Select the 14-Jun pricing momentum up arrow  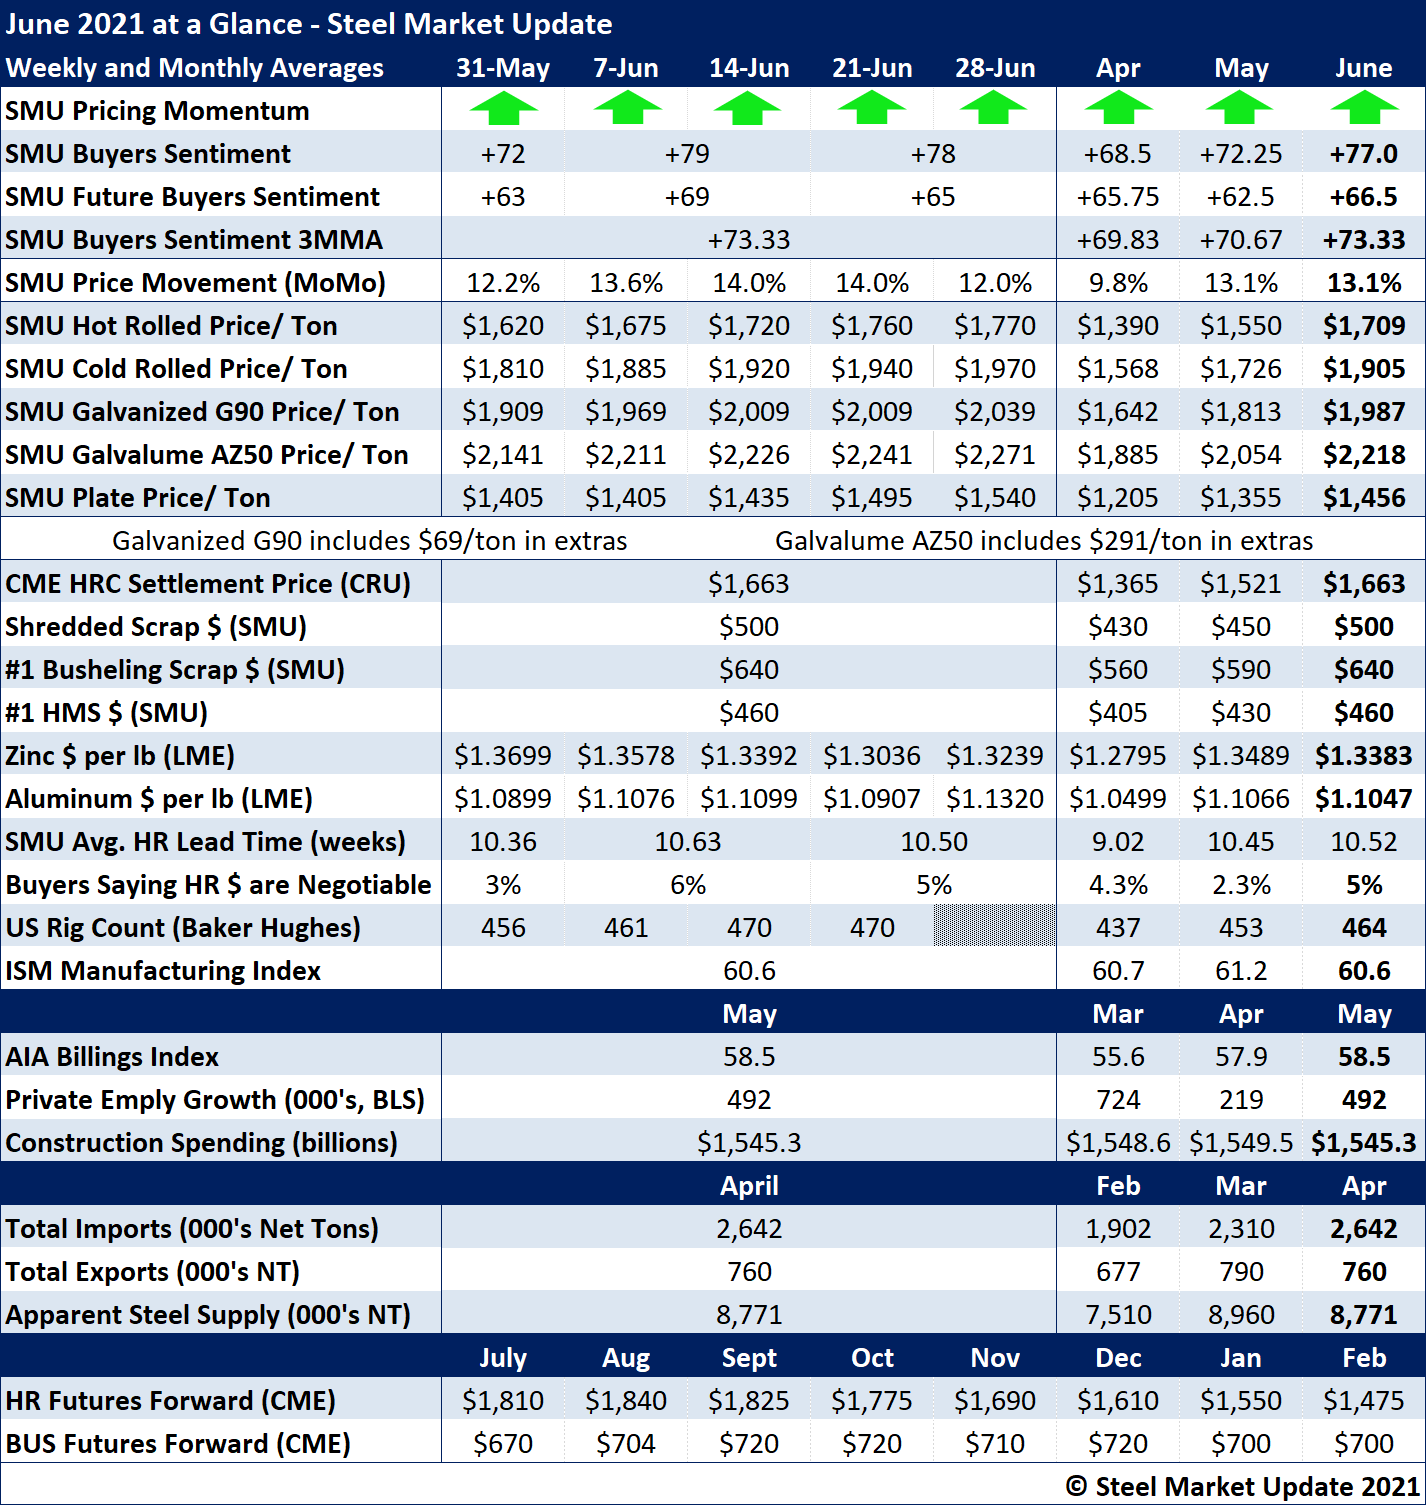(749, 108)
